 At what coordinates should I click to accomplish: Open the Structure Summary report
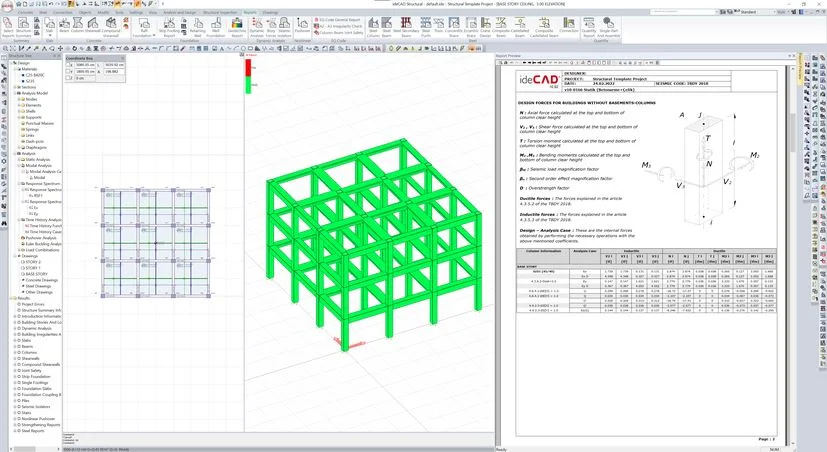point(23,26)
